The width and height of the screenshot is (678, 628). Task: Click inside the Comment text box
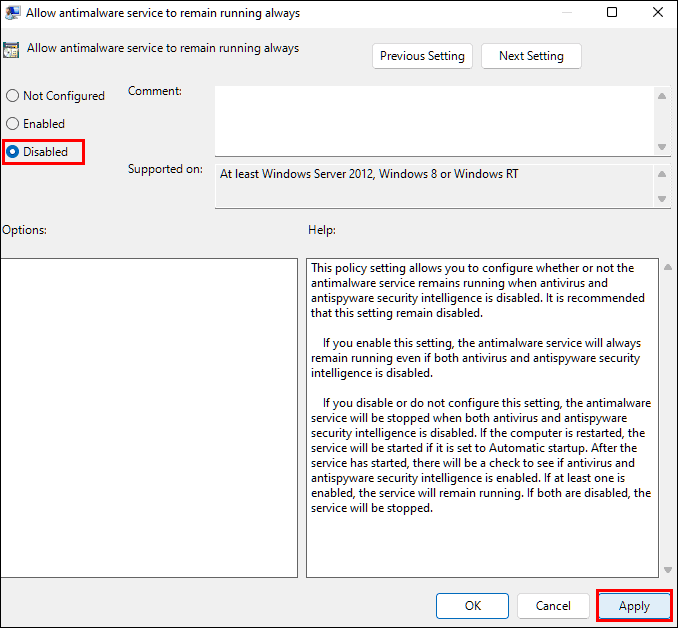[x=434, y=121]
